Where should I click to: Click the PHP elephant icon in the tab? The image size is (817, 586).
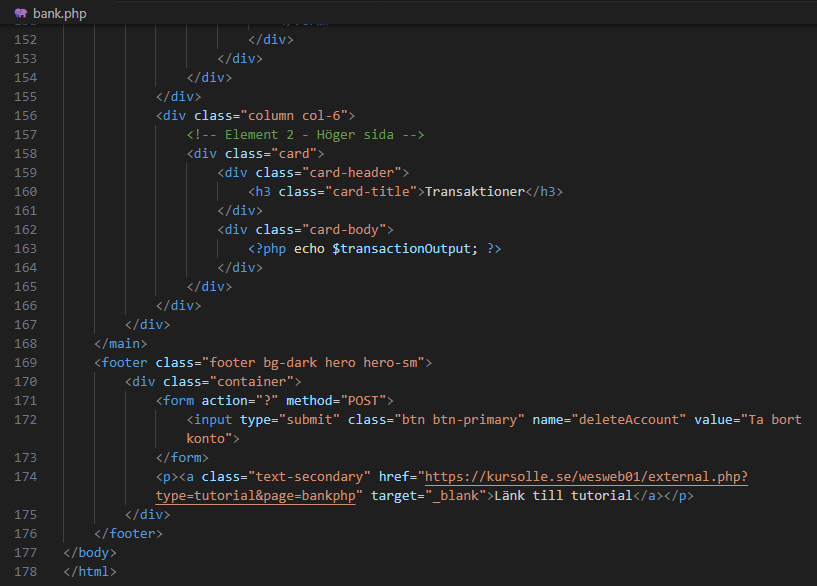tap(20, 13)
